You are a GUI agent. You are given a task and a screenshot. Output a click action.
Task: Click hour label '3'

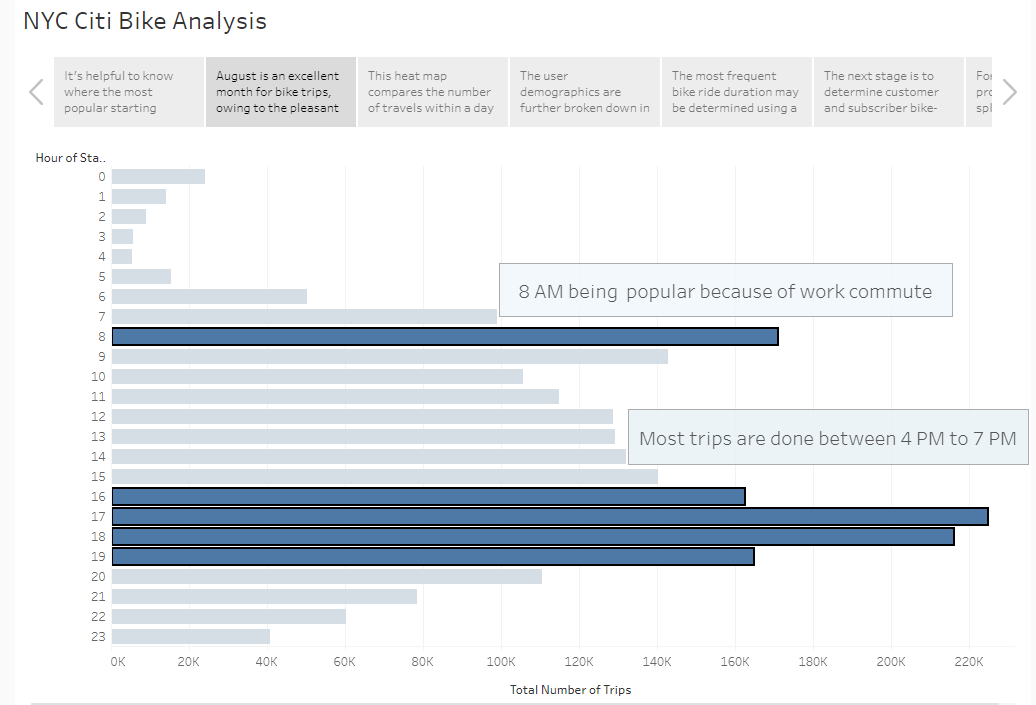102,237
